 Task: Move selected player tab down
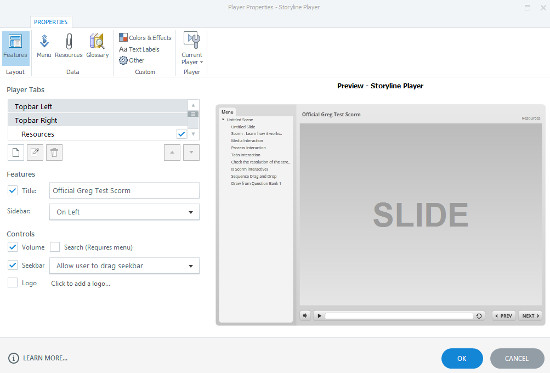click(x=191, y=153)
